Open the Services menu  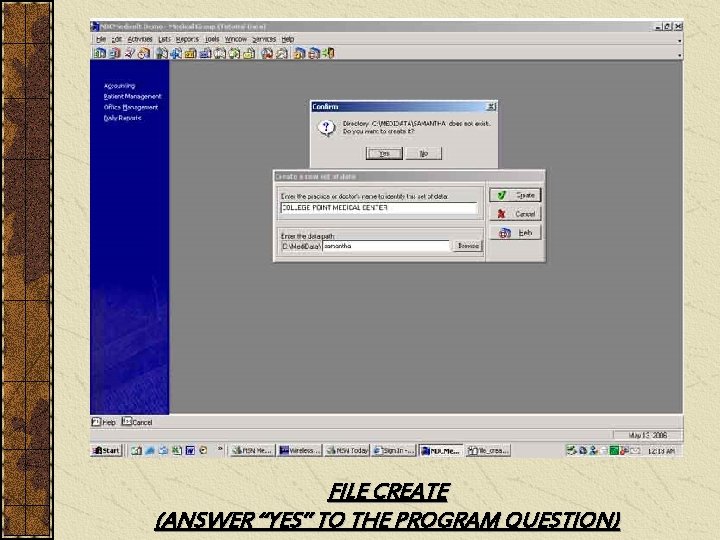tap(264, 39)
